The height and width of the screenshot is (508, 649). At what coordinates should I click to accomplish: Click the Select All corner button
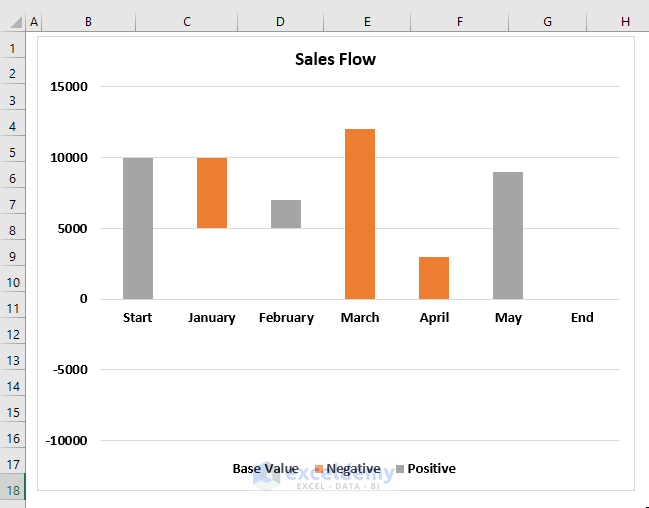pos(13,21)
